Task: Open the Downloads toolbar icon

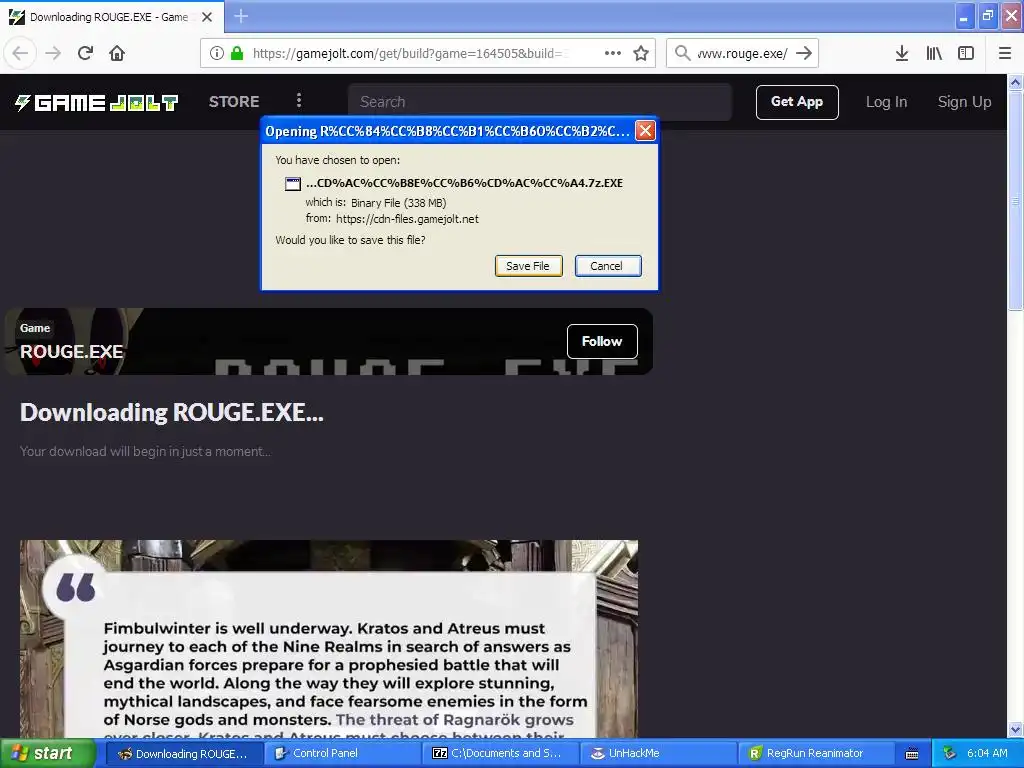Action: pos(902,53)
